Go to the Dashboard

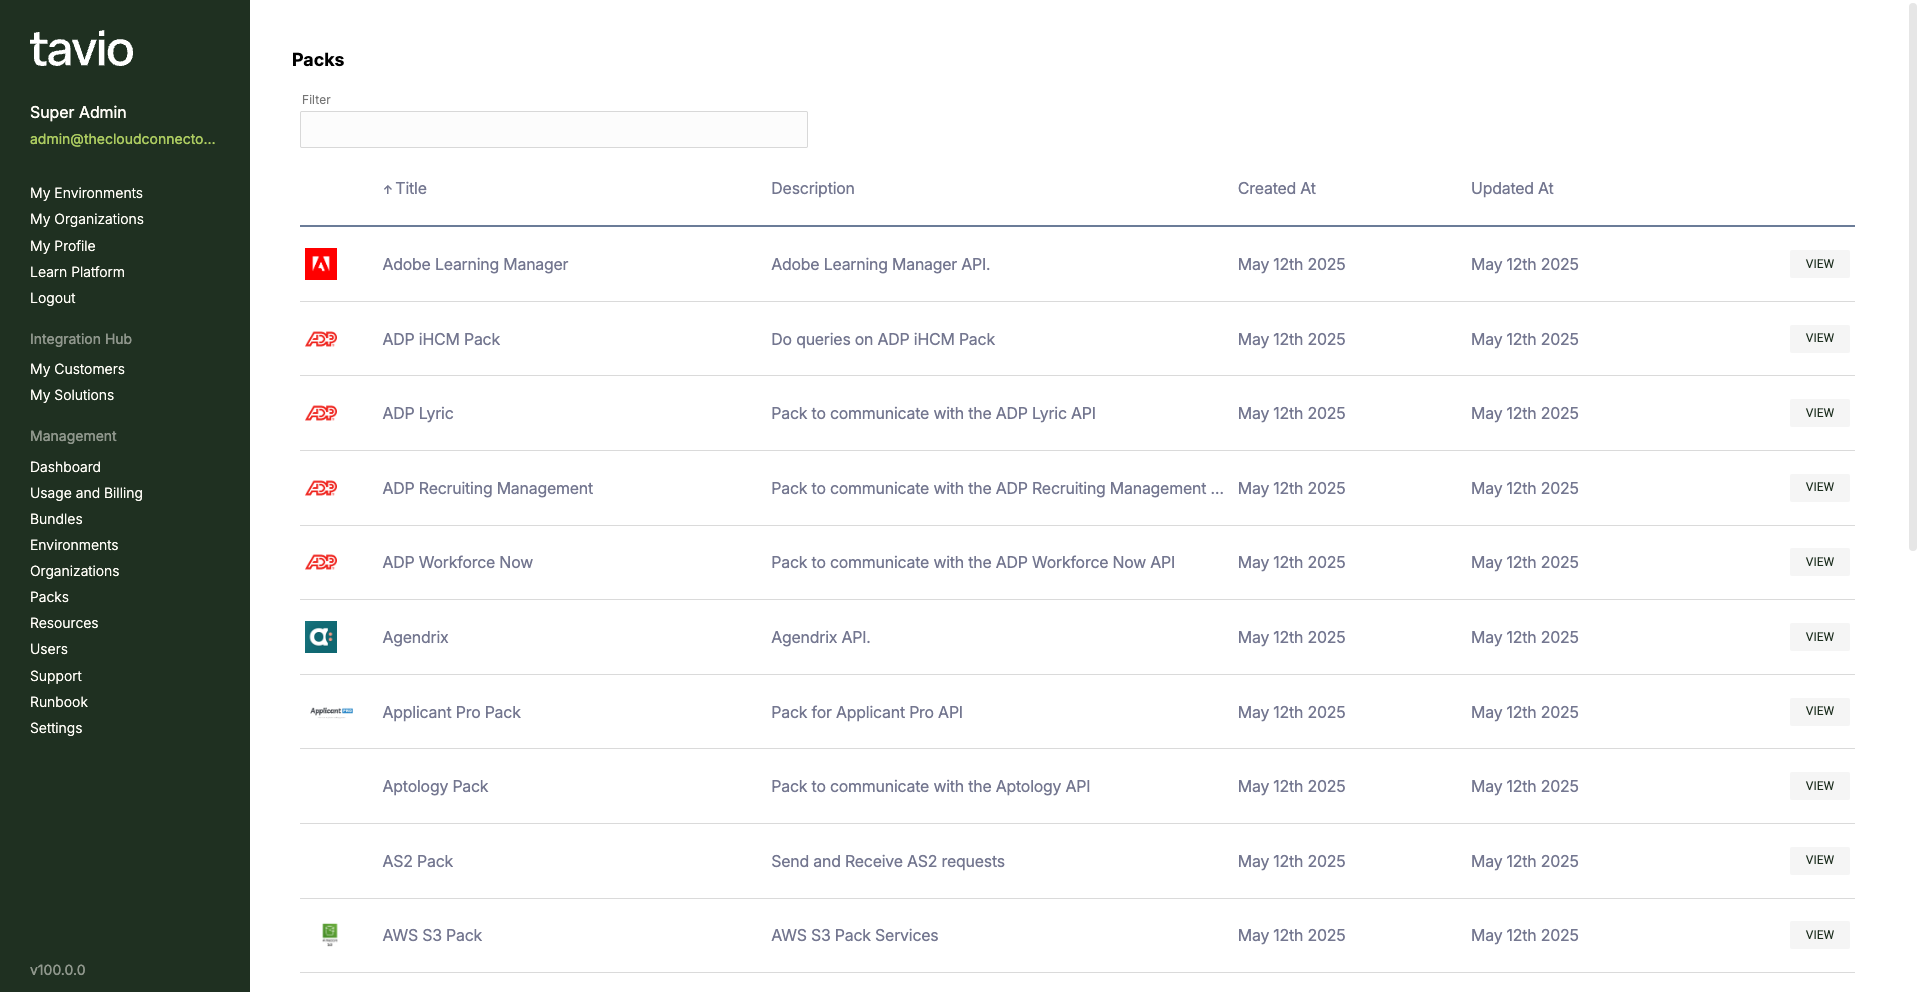[65, 467]
